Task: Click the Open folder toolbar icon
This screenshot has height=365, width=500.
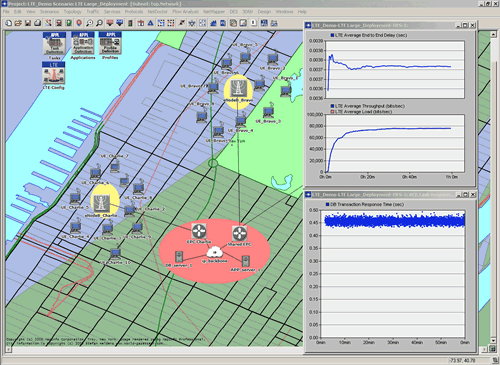Action: coord(18,23)
